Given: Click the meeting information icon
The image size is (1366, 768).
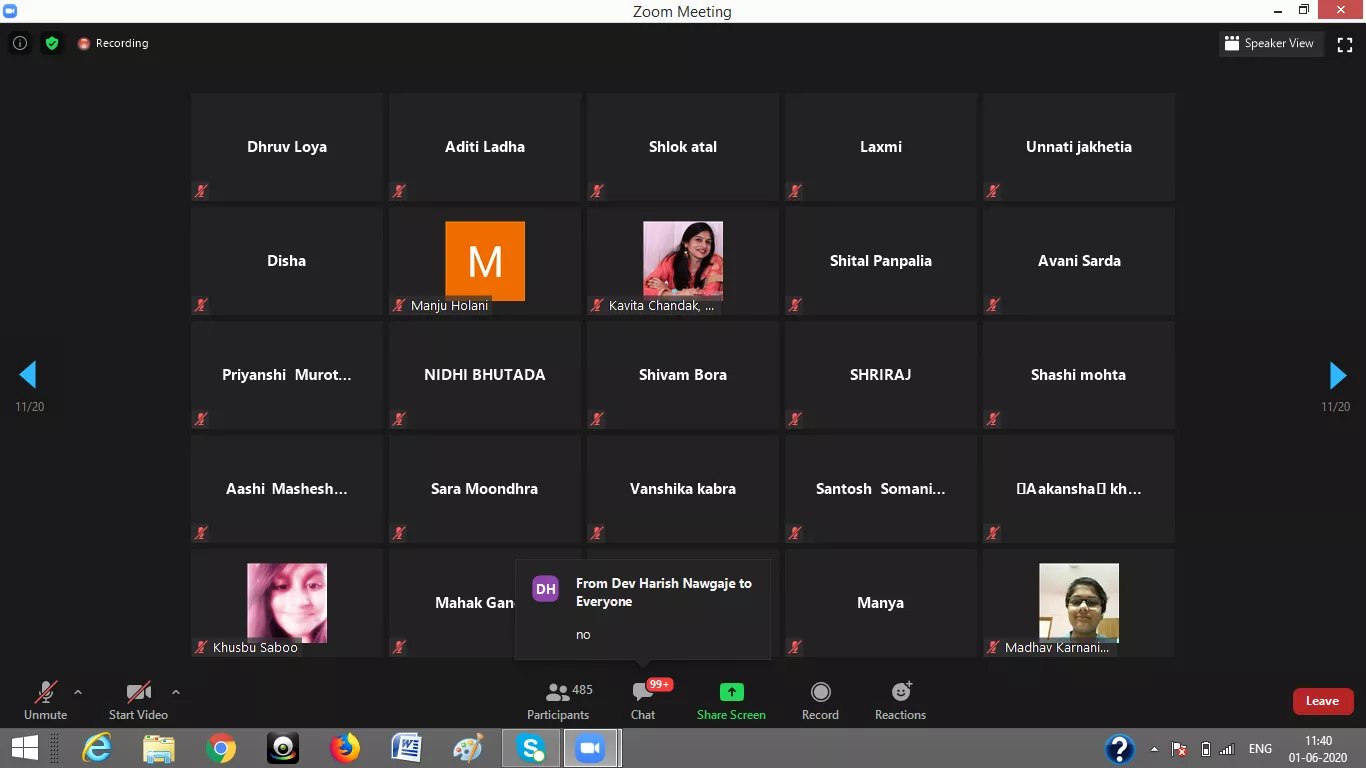Looking at the screenshot, I should click(19, 43).
